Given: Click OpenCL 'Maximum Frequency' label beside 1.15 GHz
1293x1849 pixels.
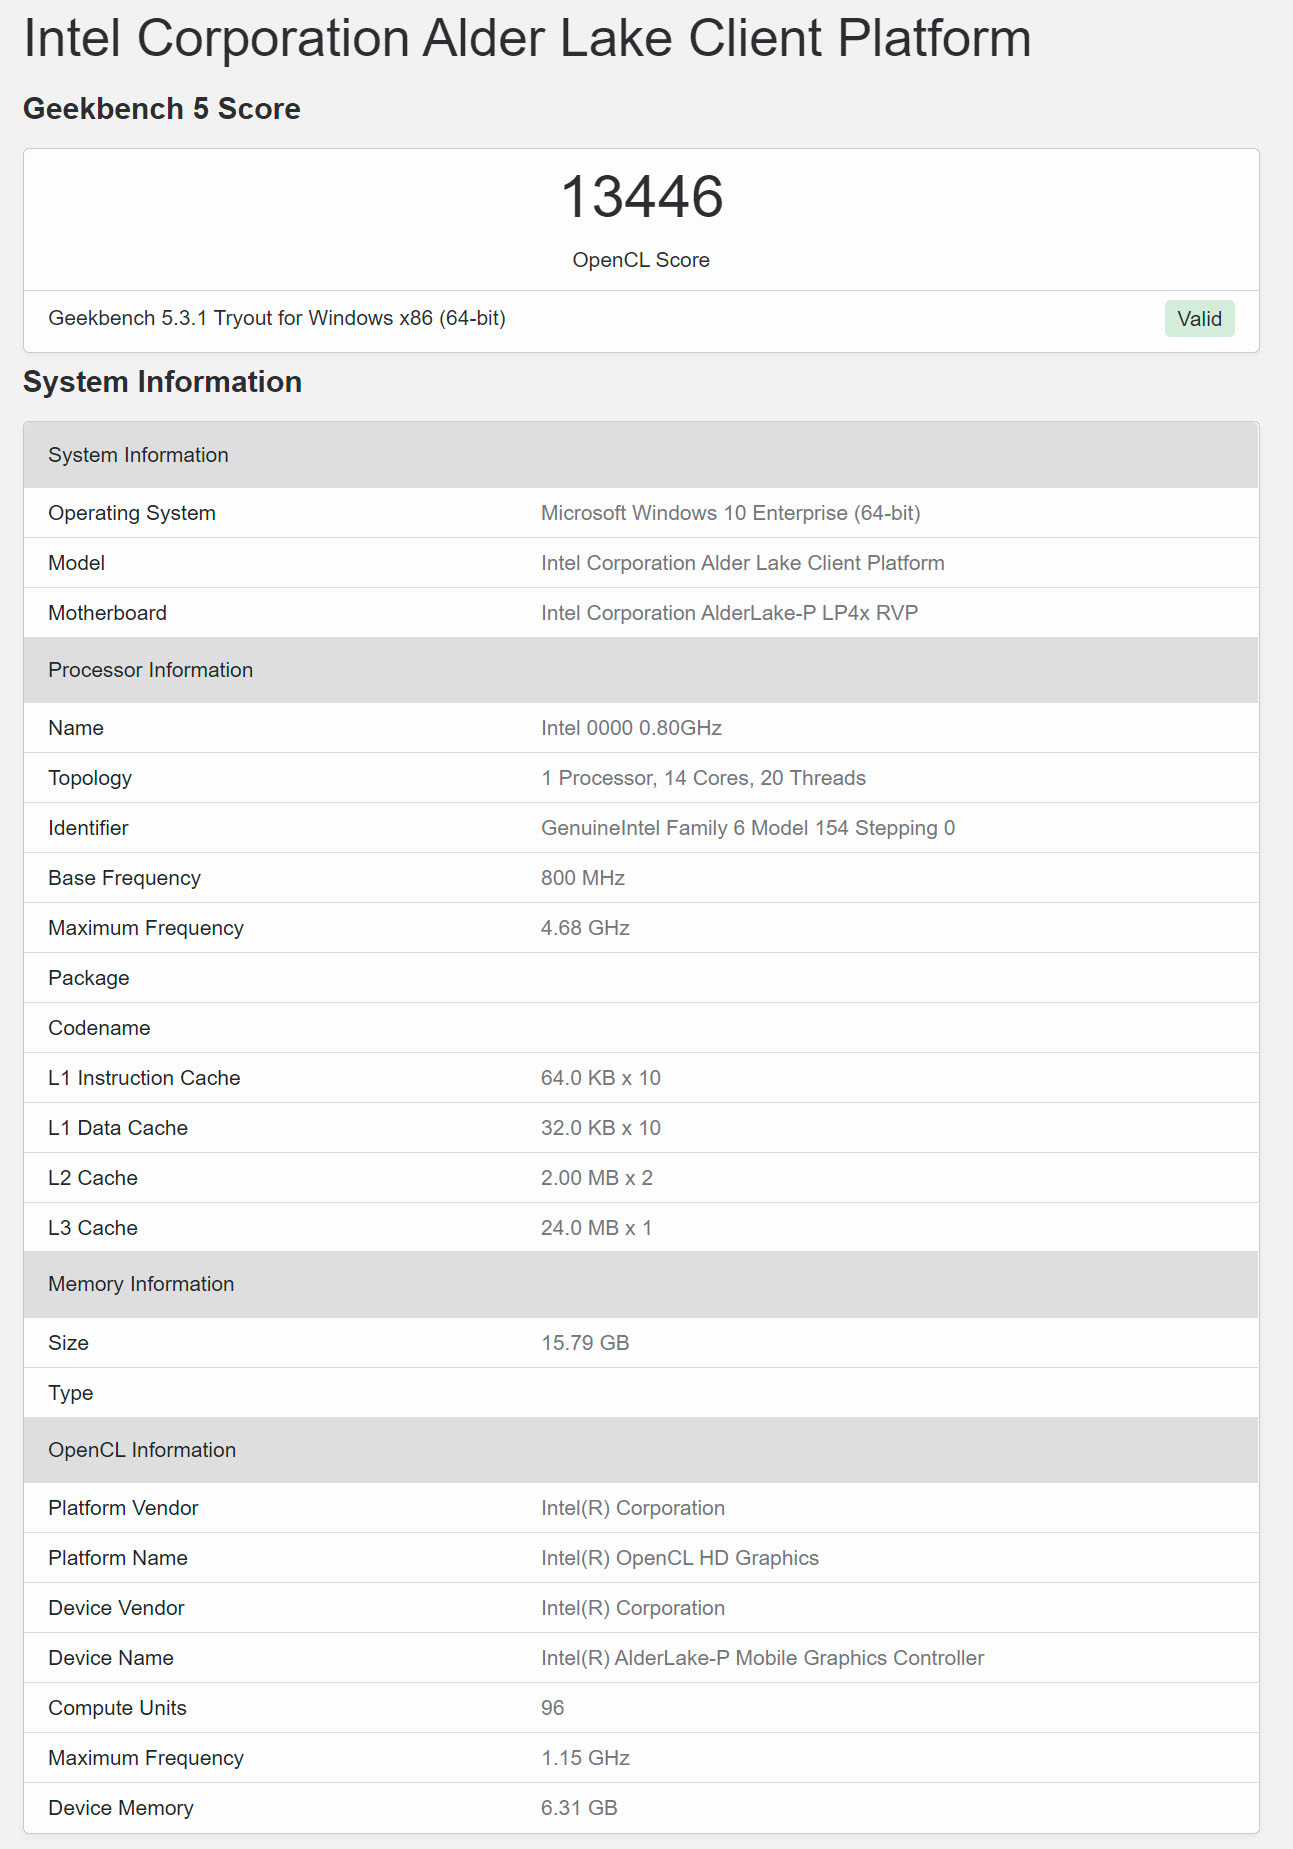Looking at the screenshot, I should [146, 1758].
